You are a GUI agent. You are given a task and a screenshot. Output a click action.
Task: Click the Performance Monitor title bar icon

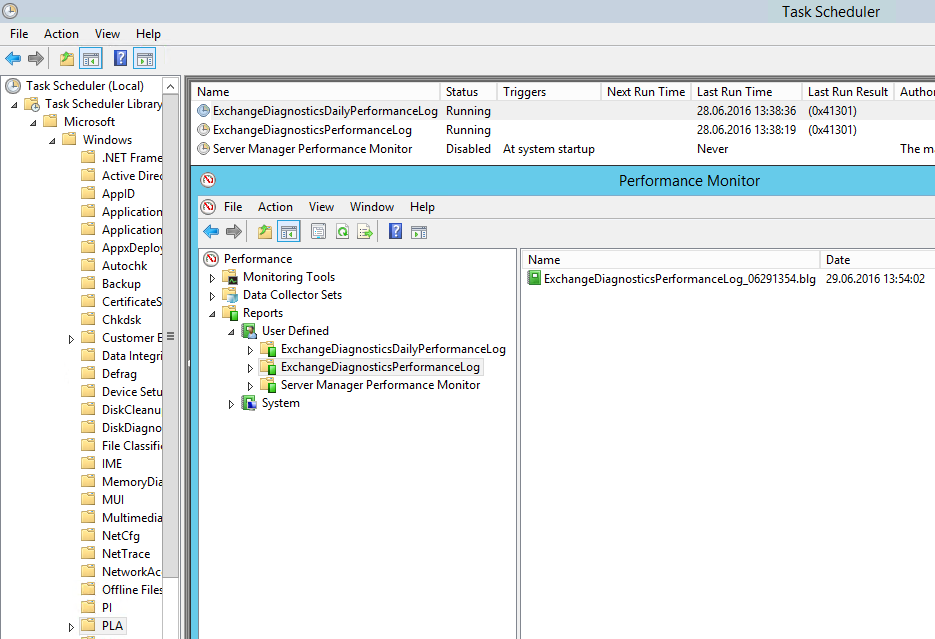pyautogui.click(x=208, y=180)
